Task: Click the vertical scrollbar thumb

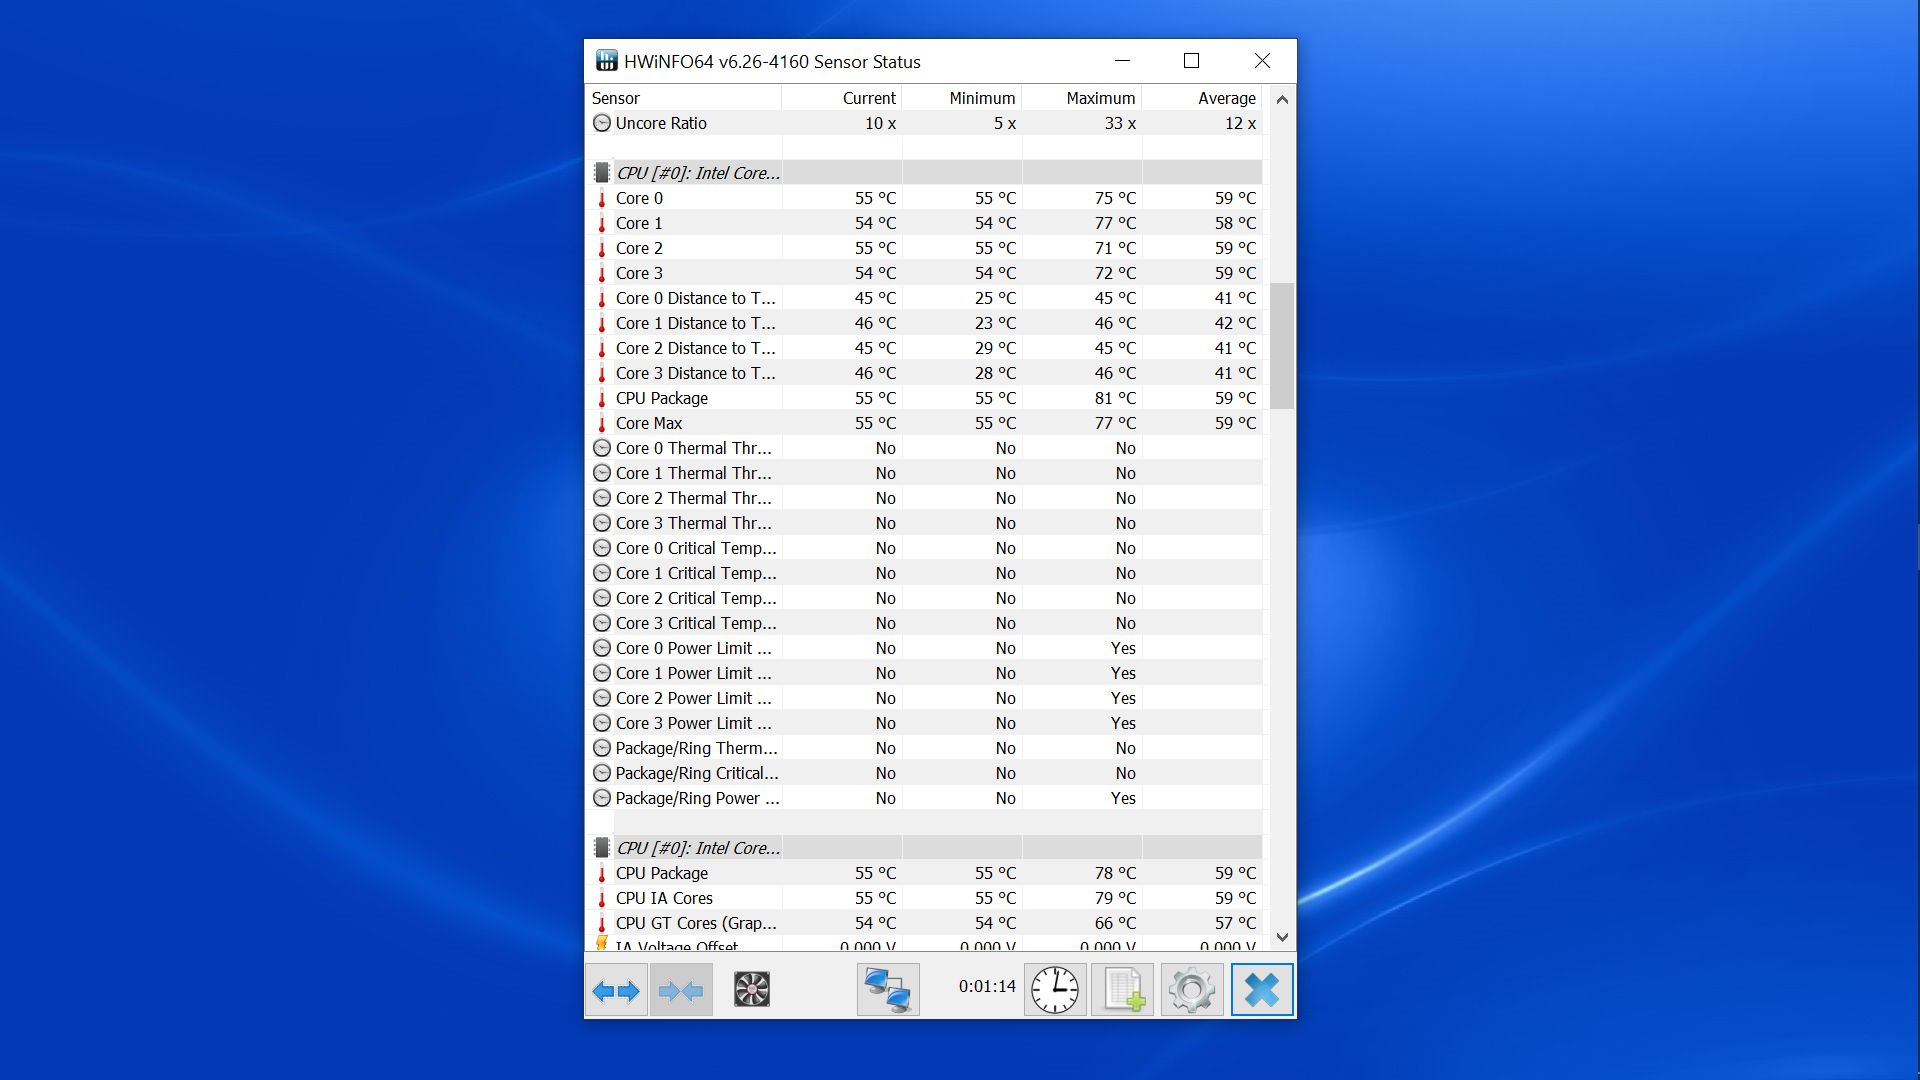Action: (1282, 346)
